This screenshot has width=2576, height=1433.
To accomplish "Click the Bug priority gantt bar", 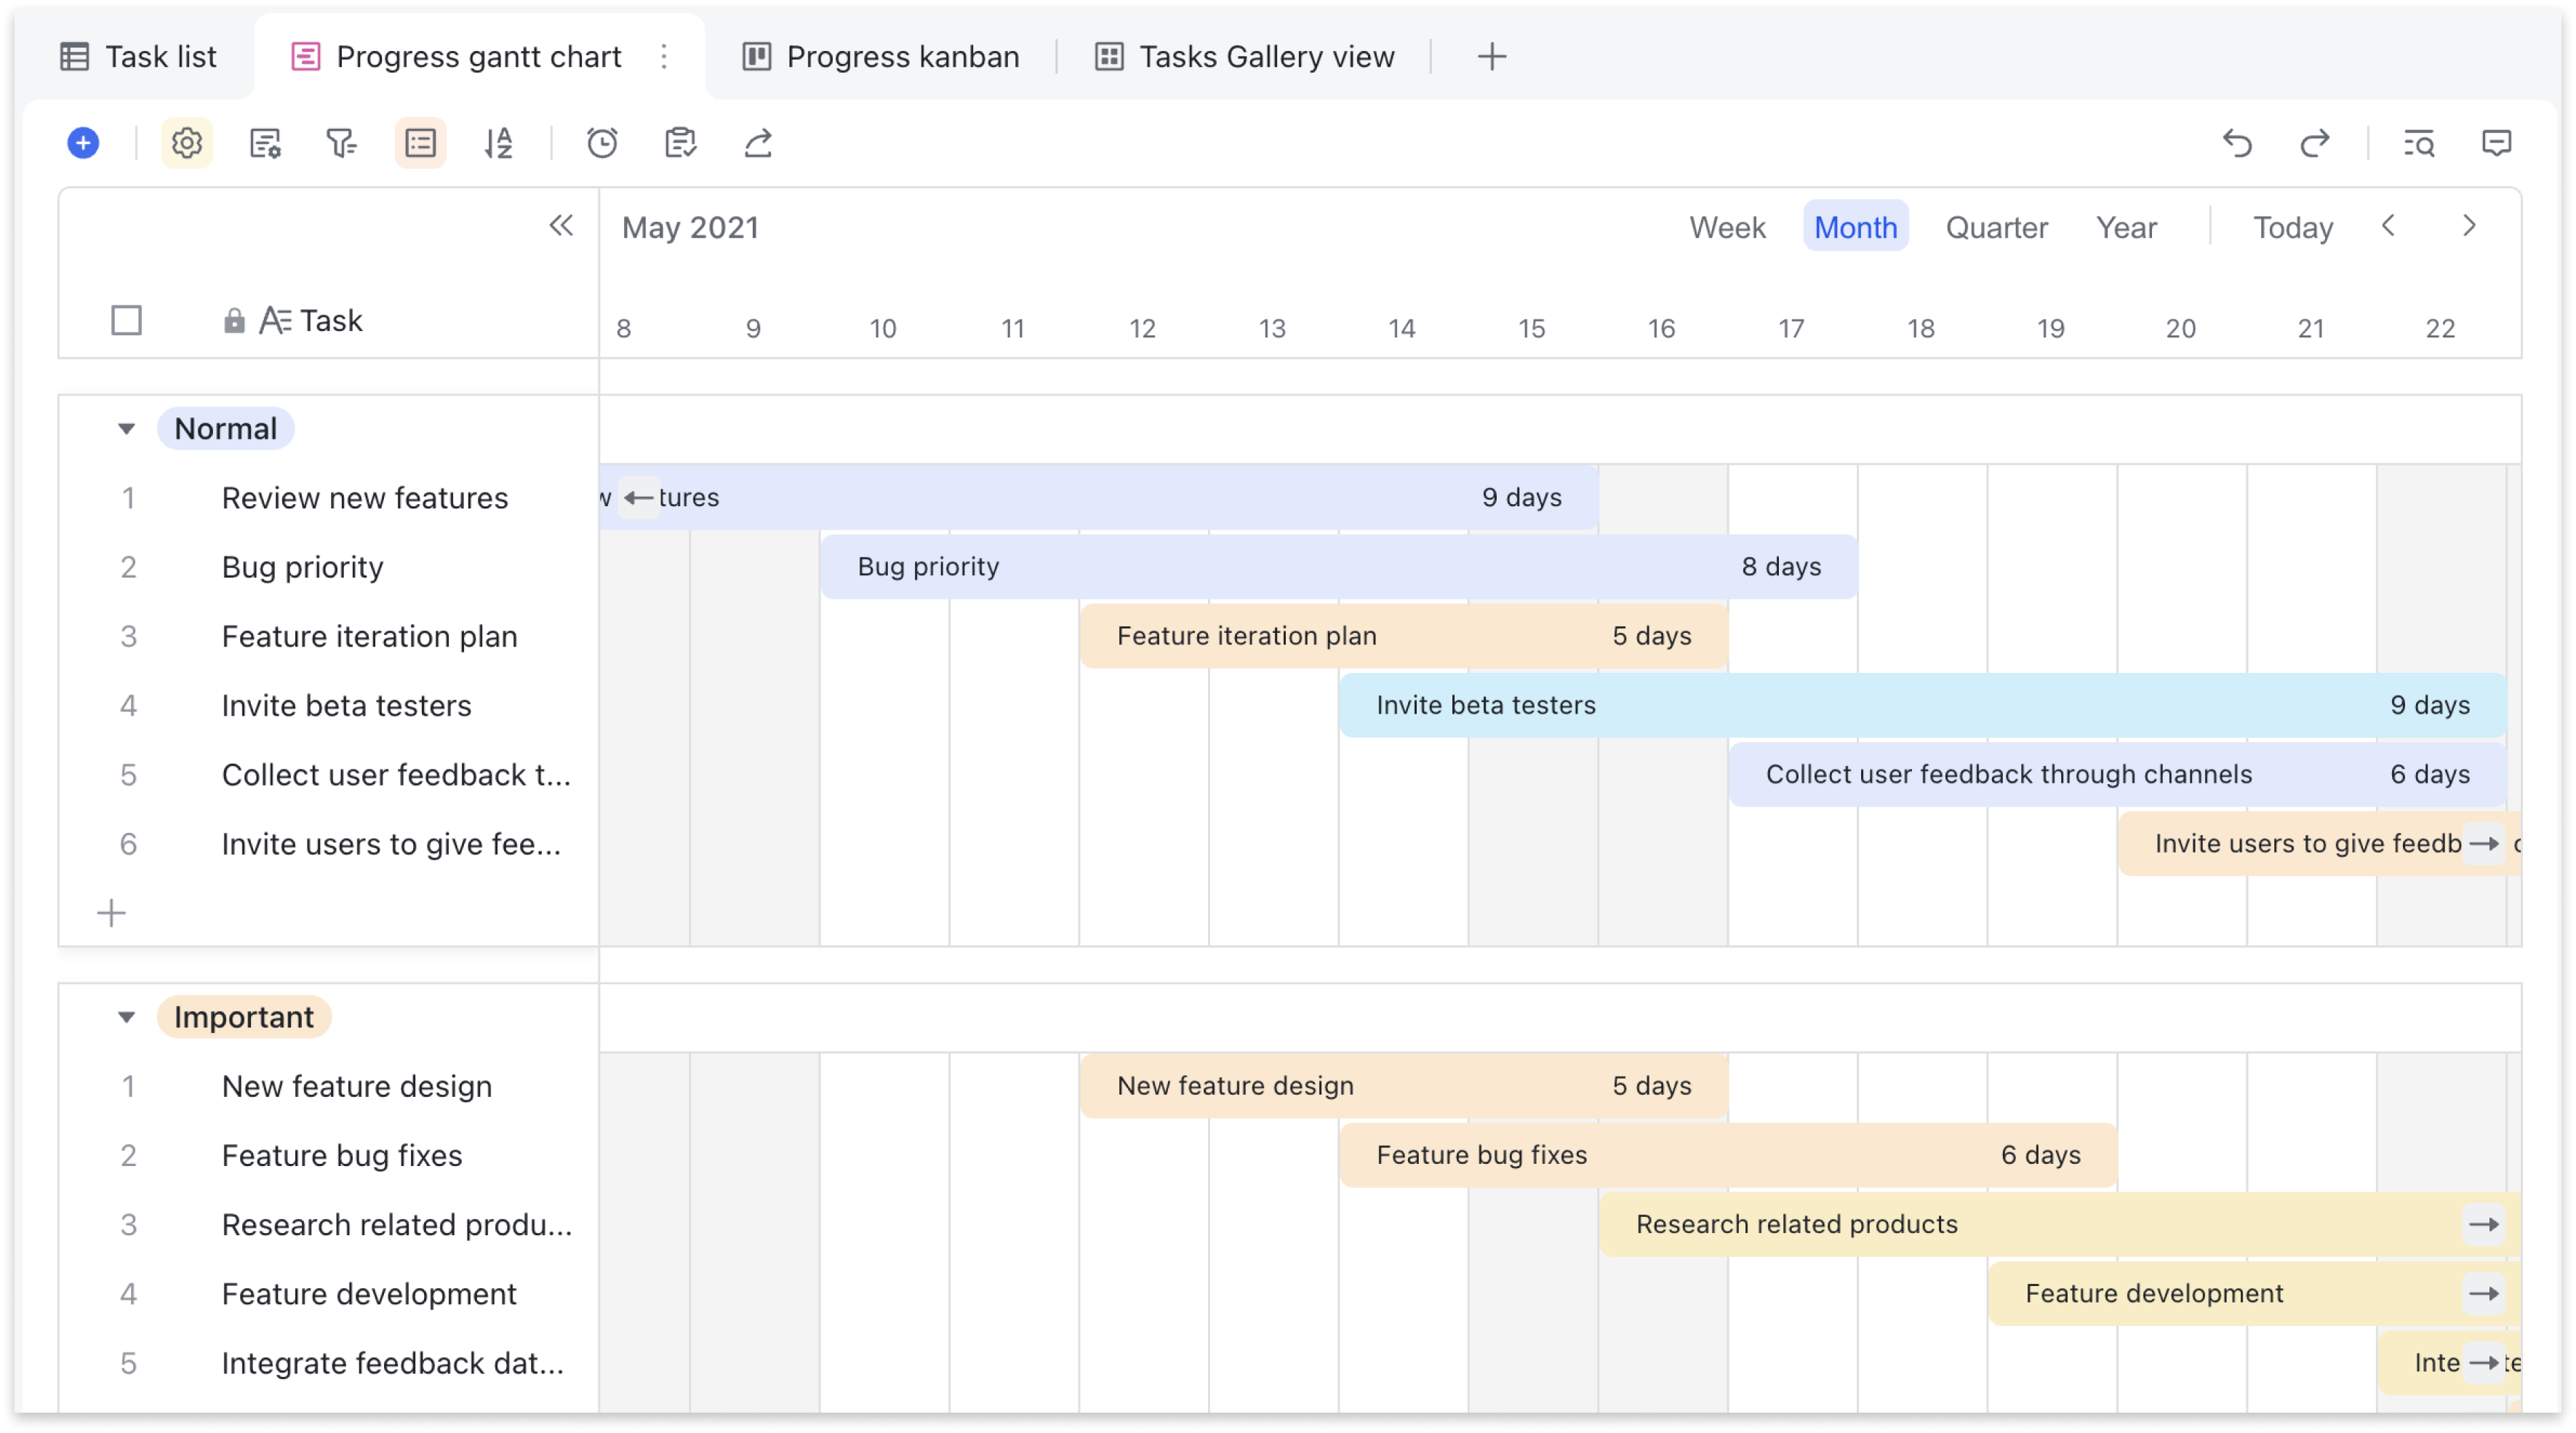I will point(1338,567).
